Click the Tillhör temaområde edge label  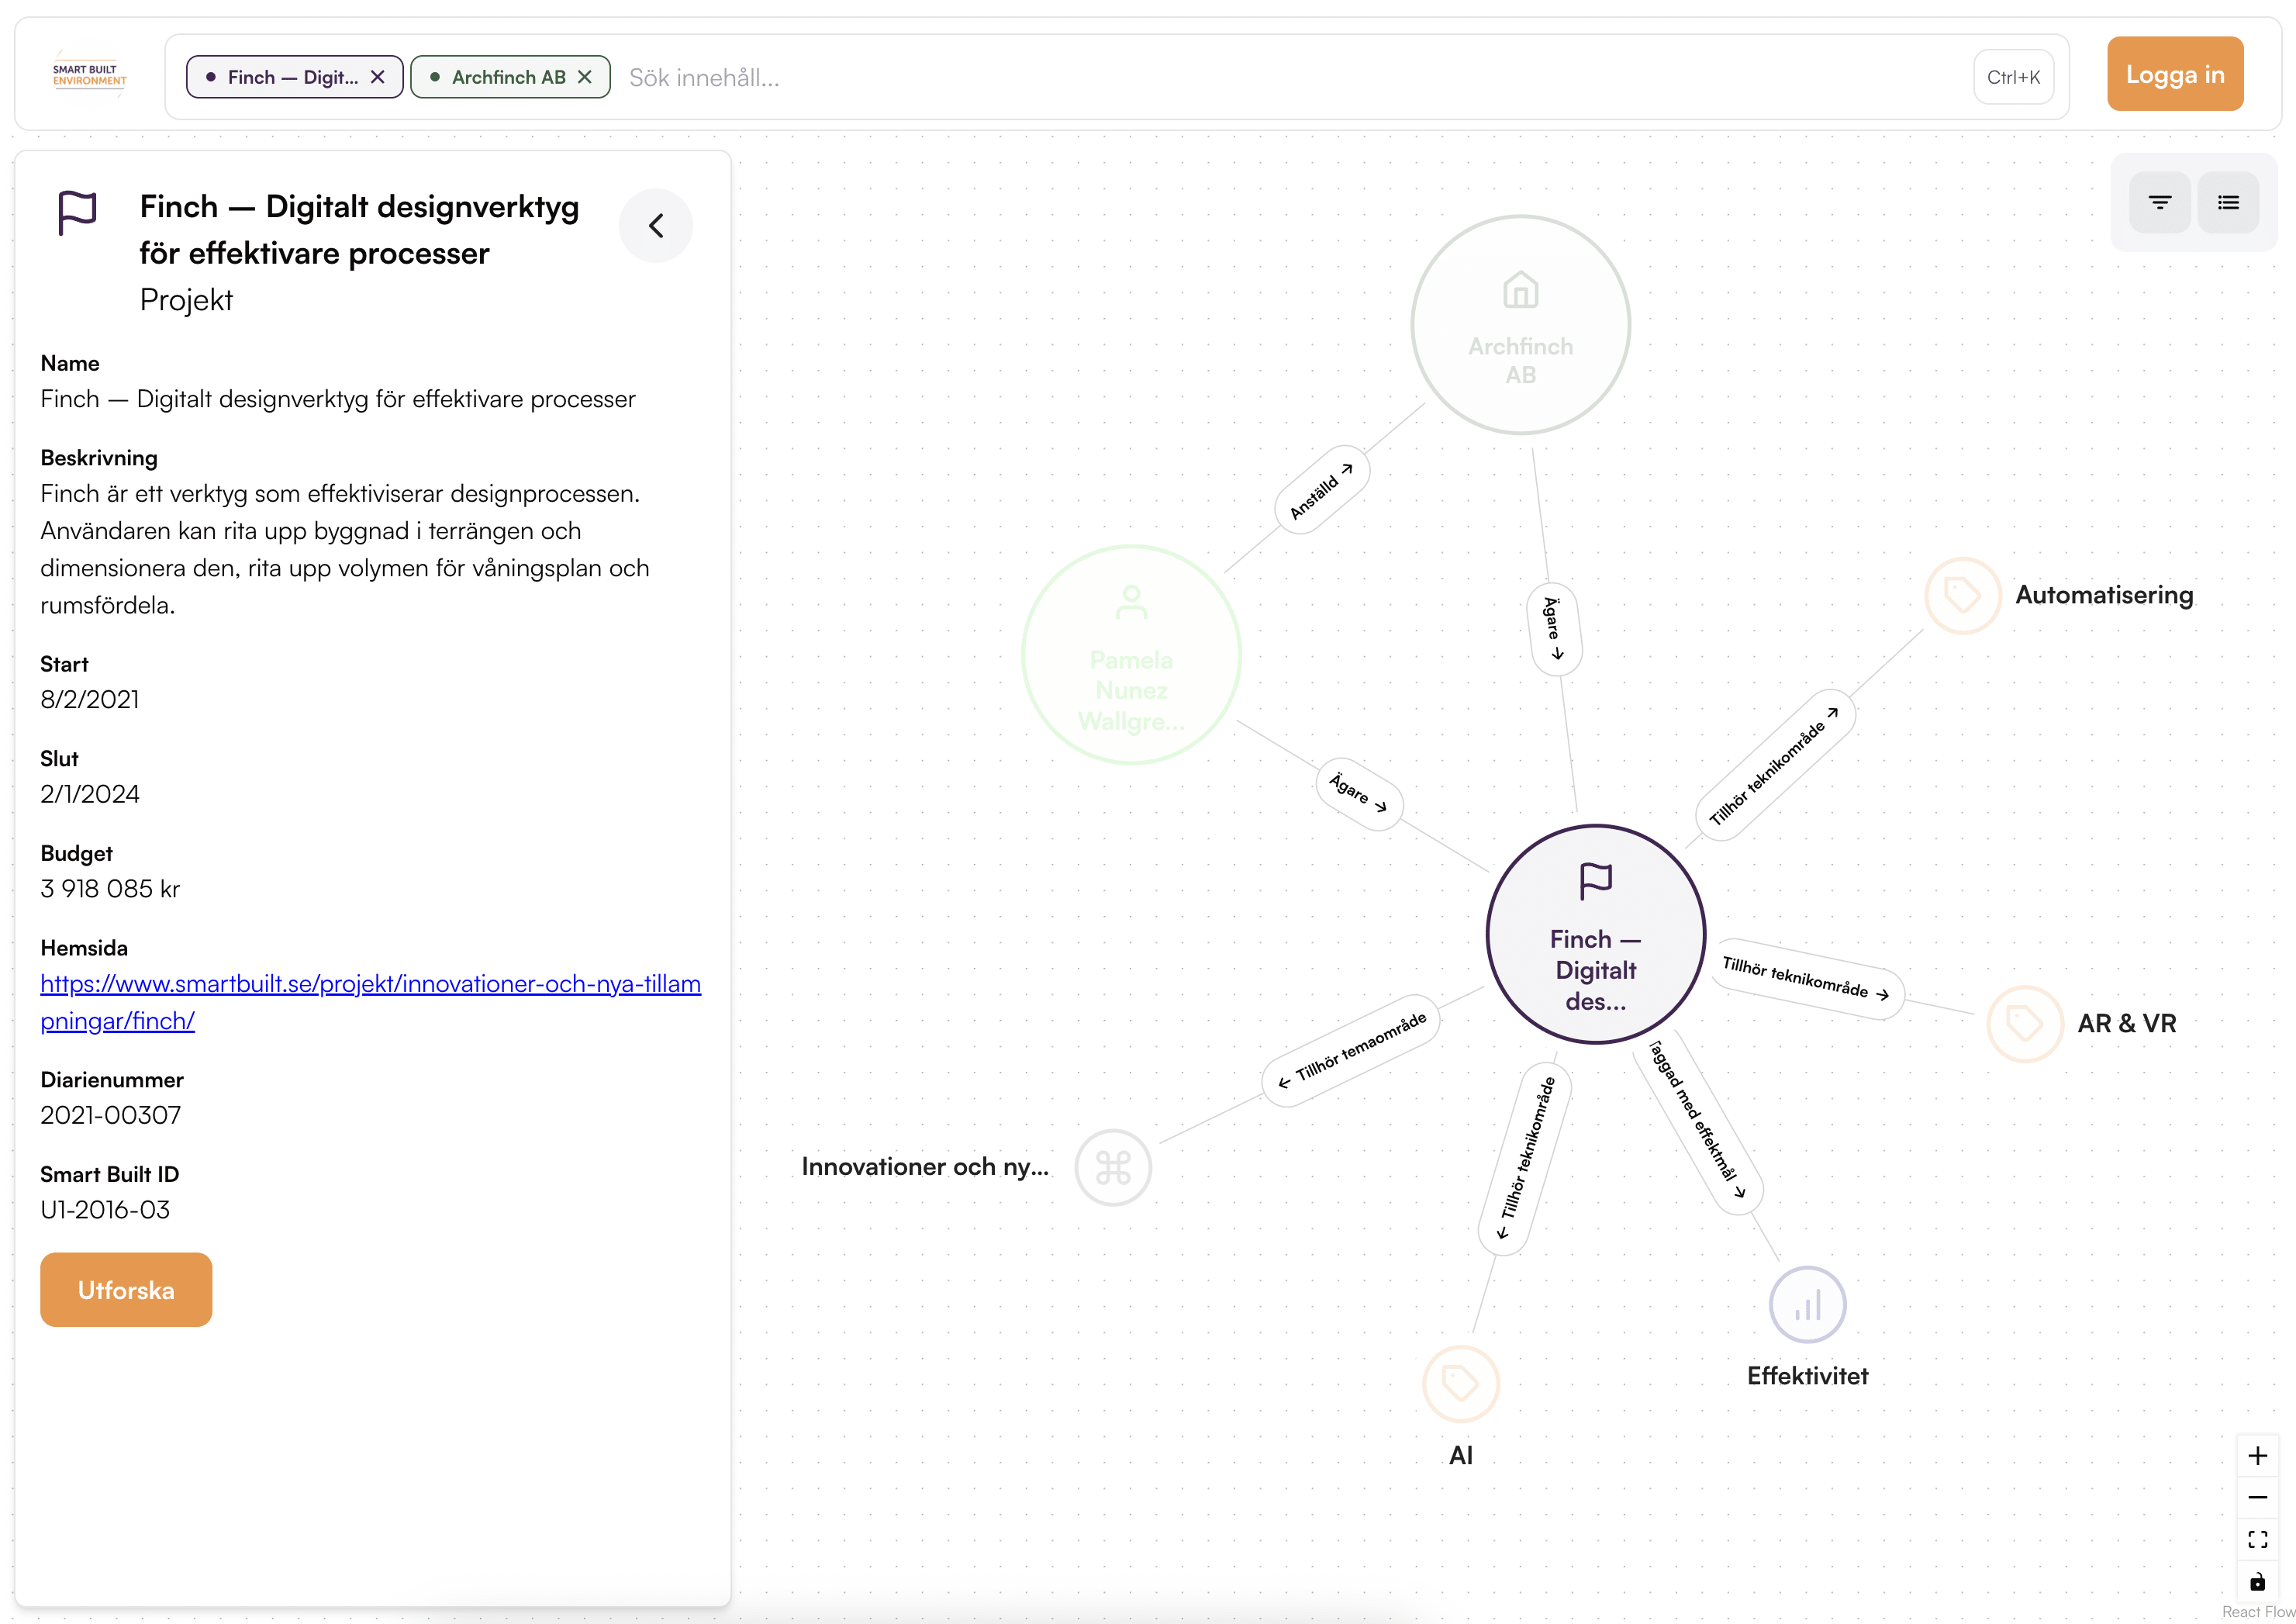click(1351, 1050)
